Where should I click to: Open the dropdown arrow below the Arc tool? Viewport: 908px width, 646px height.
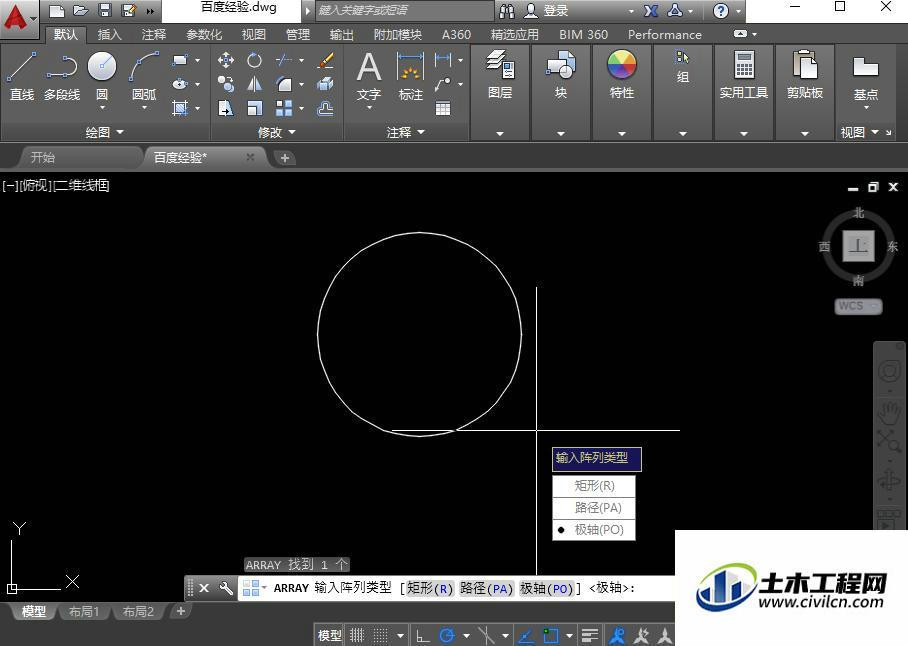coord(144,108)
